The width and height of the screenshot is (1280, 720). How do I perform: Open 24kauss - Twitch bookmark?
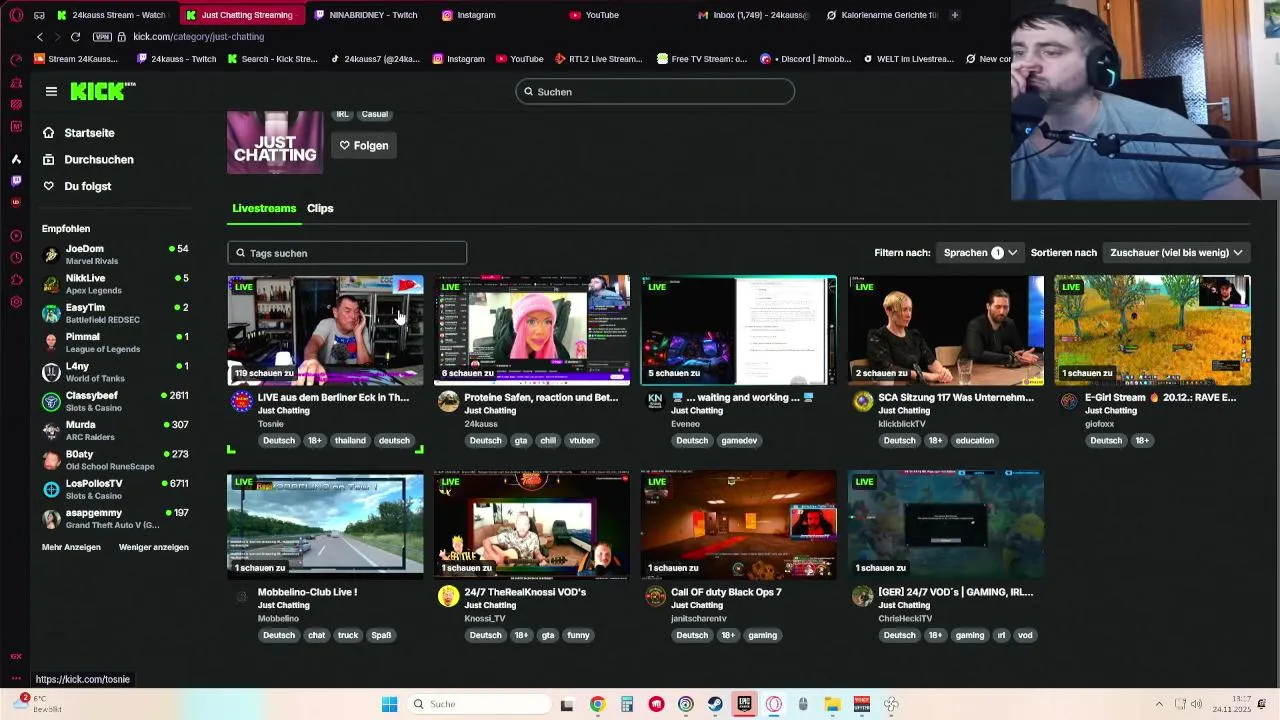pos(175,59)
